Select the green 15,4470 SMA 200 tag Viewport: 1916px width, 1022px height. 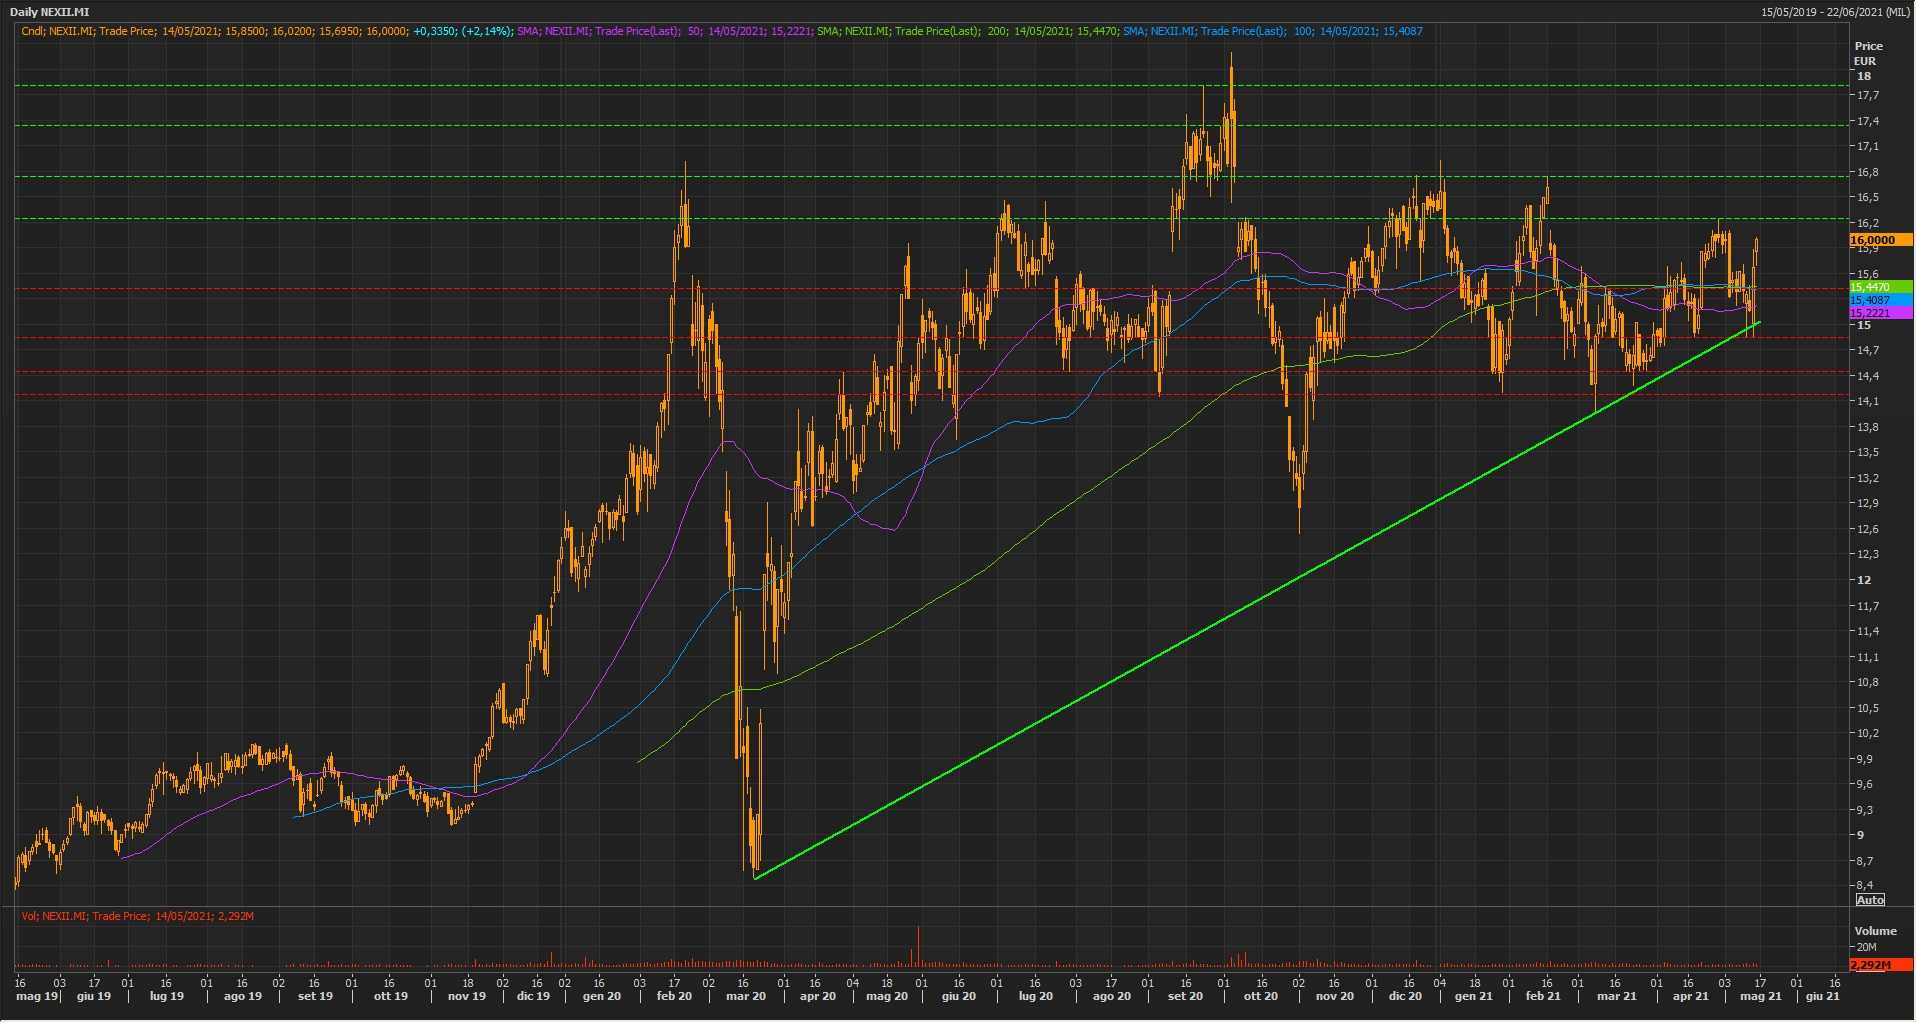point(1879,287)
